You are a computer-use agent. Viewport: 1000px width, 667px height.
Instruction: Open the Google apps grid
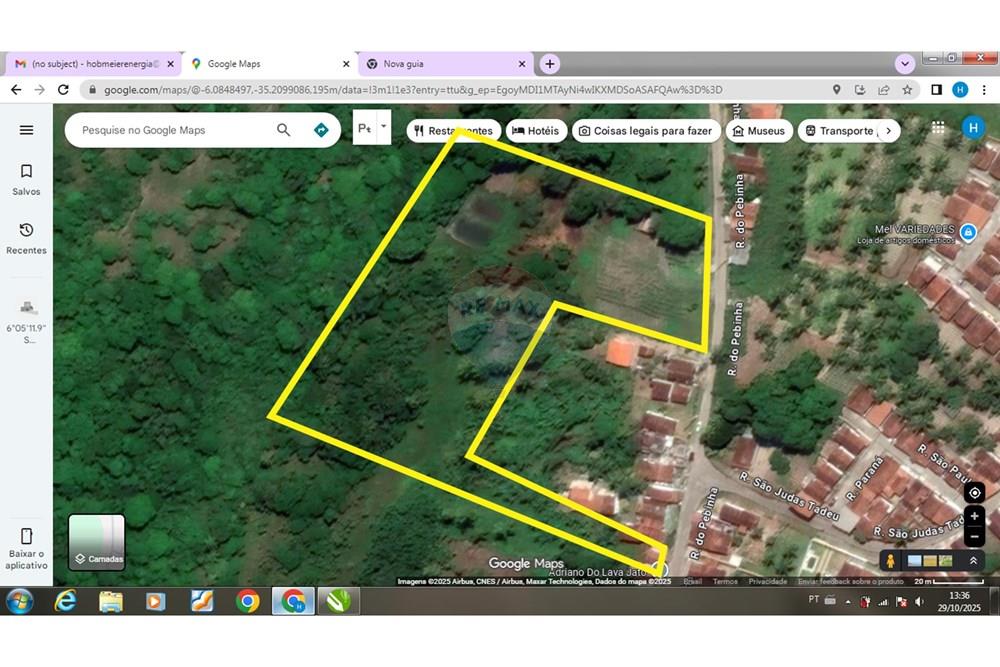coord(938,128)
